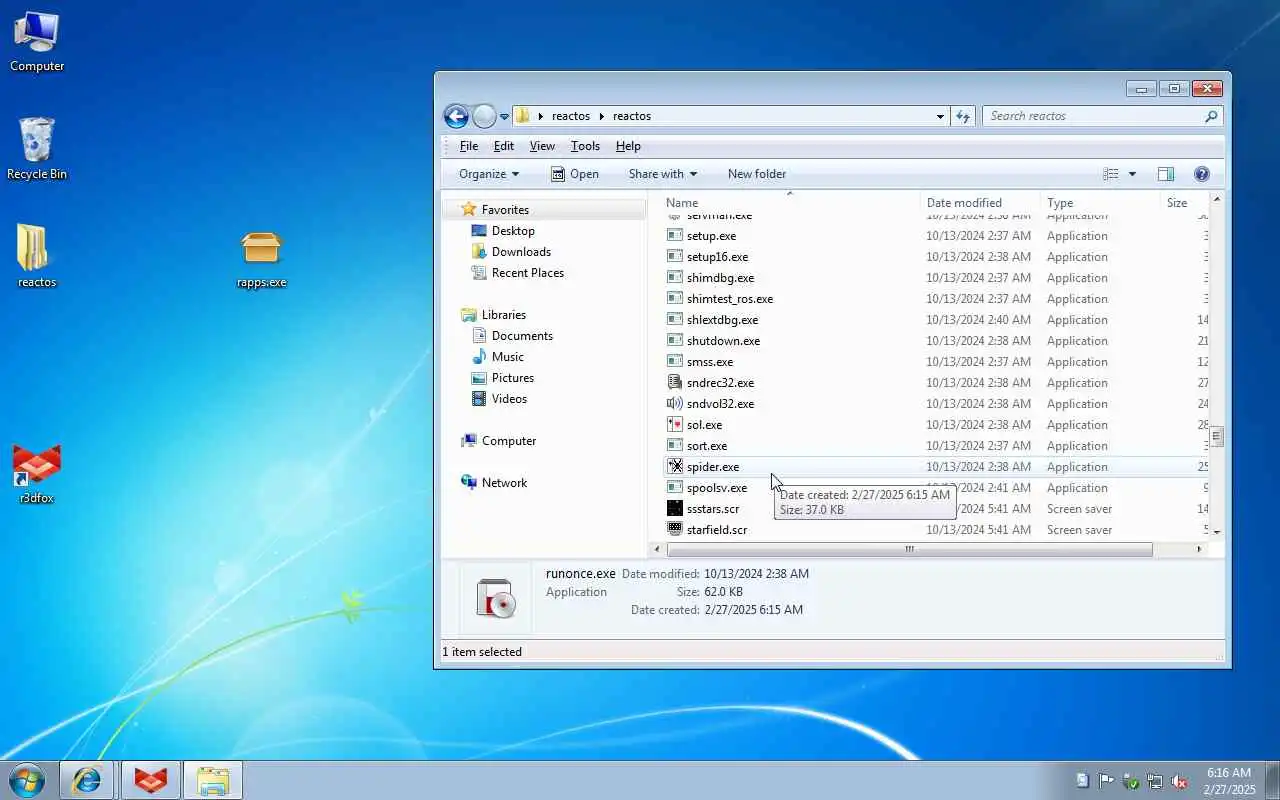
Task: Sort by the Type column header
Action: pos(1100,203)
